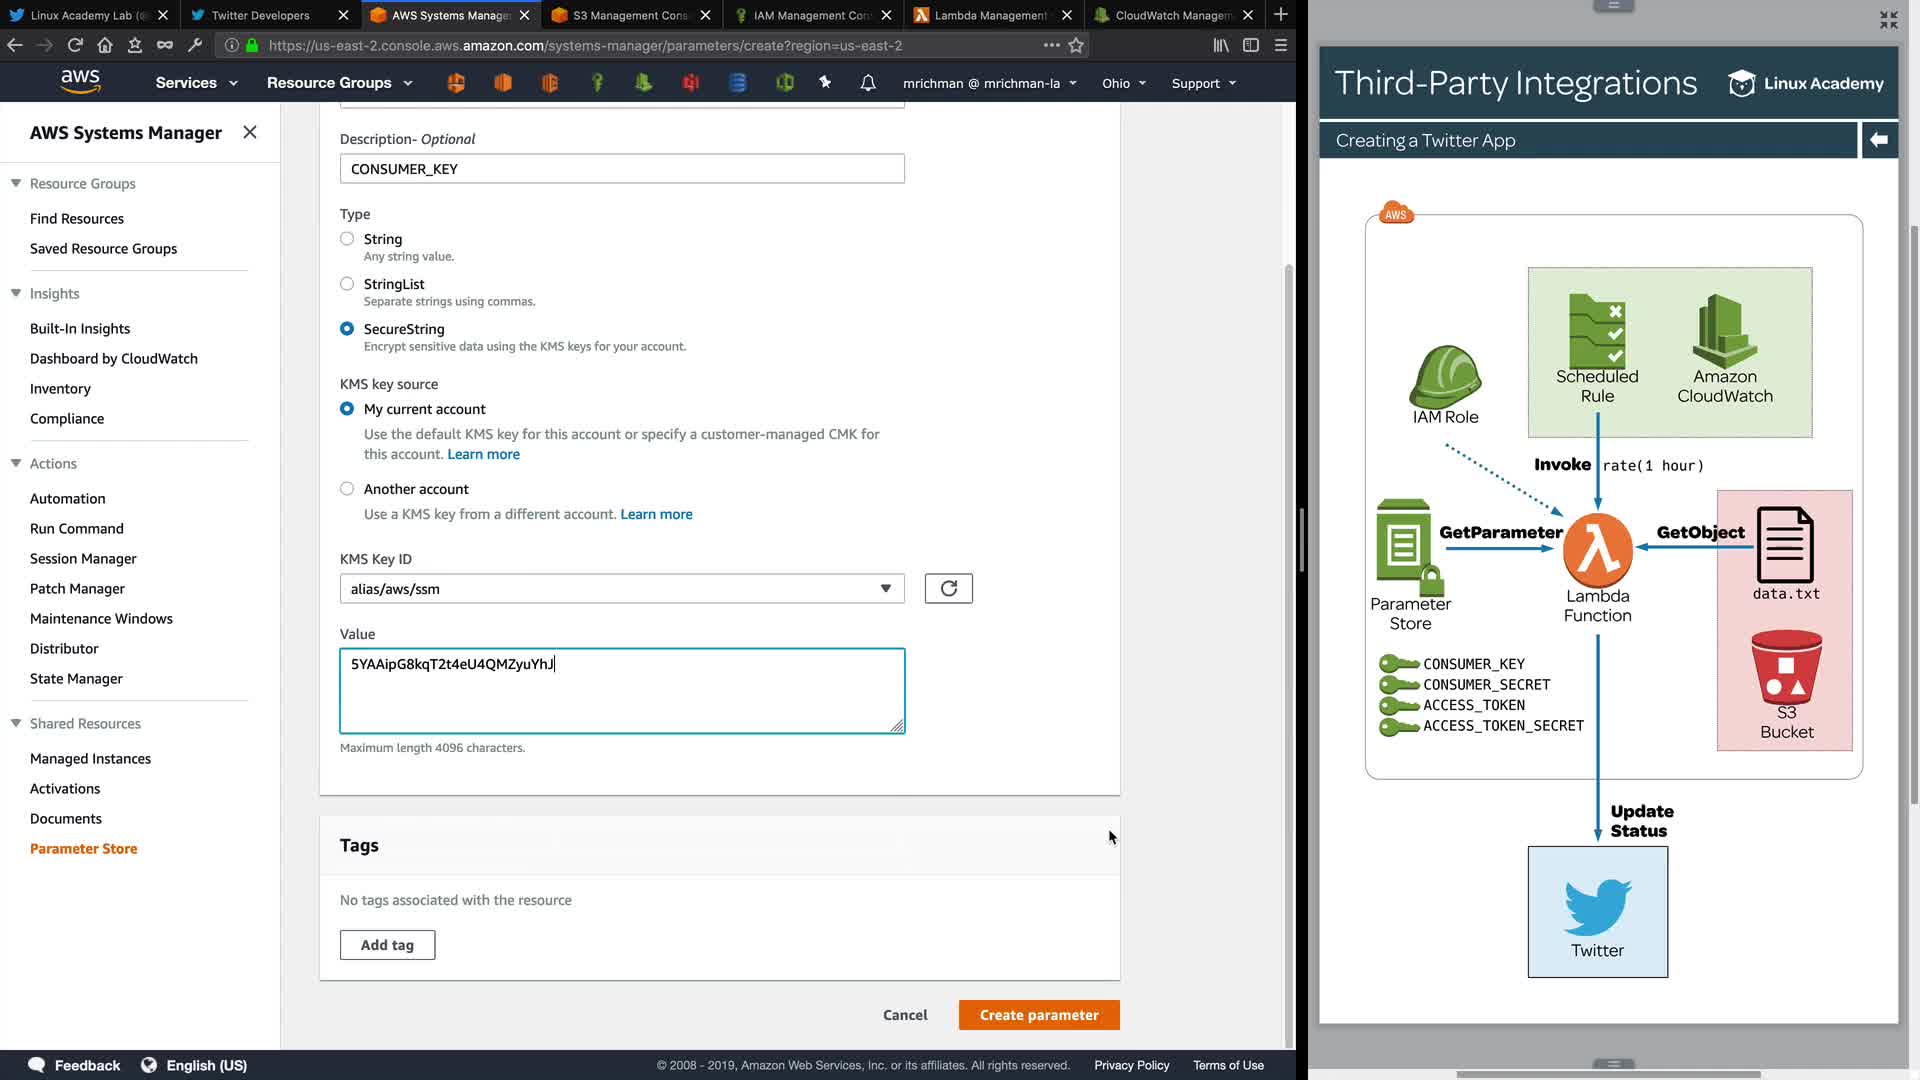Click the browser reload icon
This screenshot has height=1080, width=1920.
coord(75,45)
